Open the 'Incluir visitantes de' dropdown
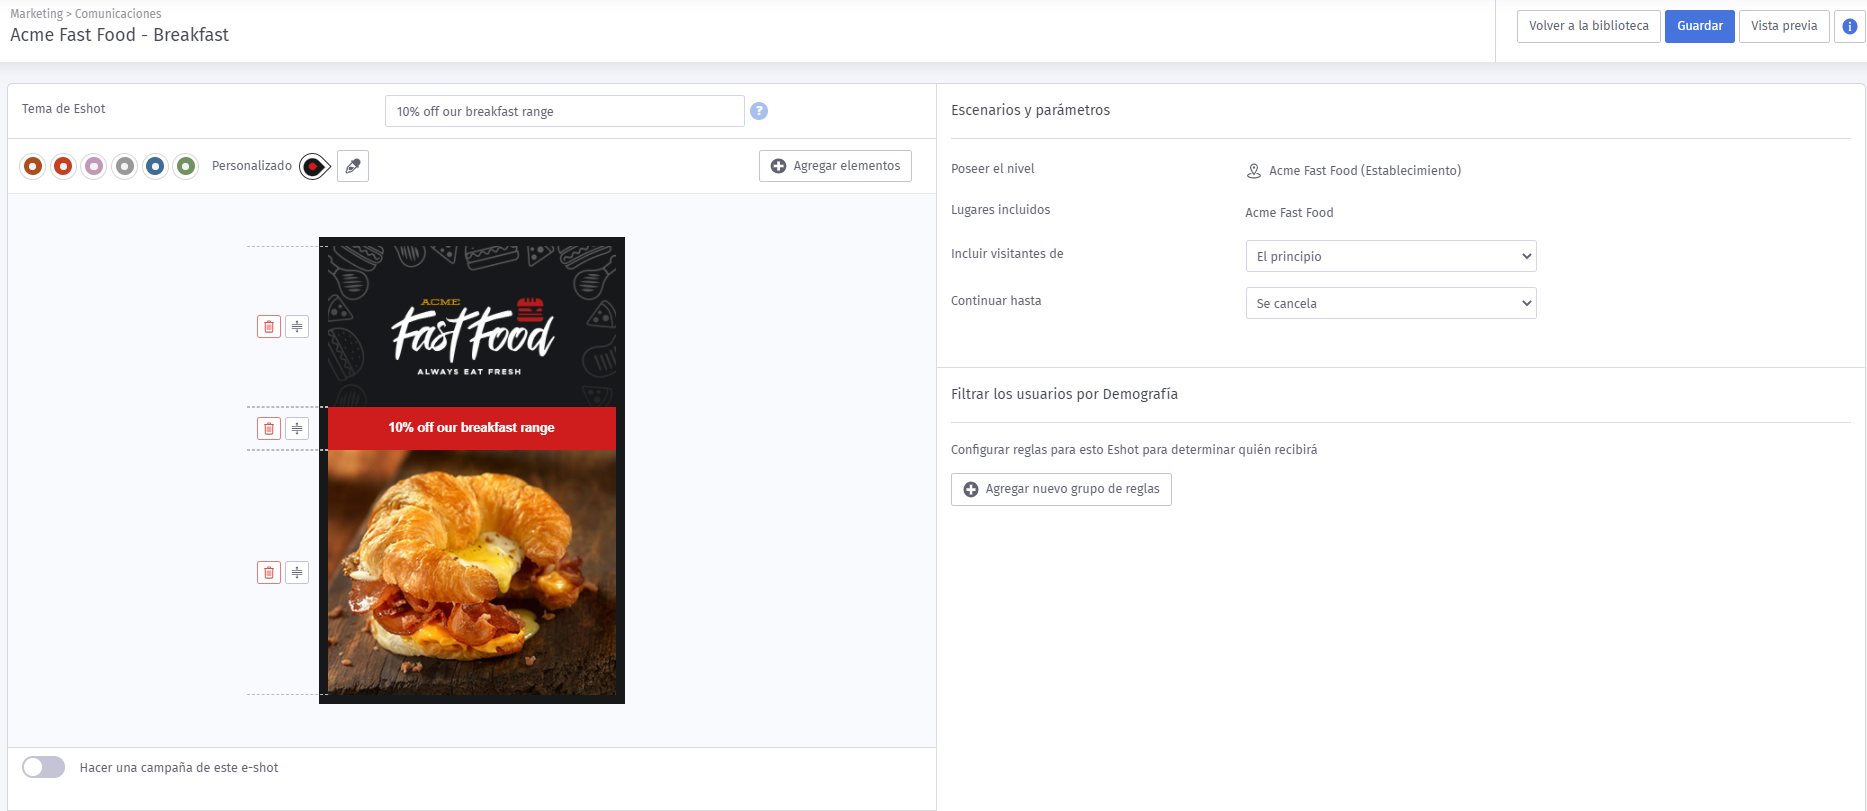 pos(1391,256)
